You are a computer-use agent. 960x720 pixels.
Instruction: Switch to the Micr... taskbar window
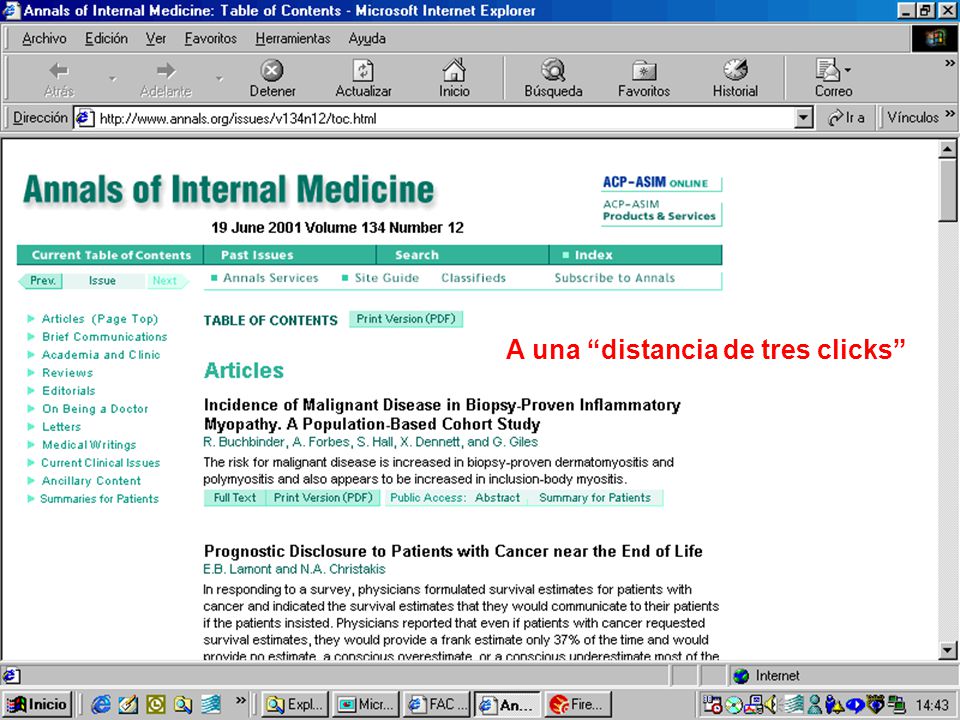367,705
